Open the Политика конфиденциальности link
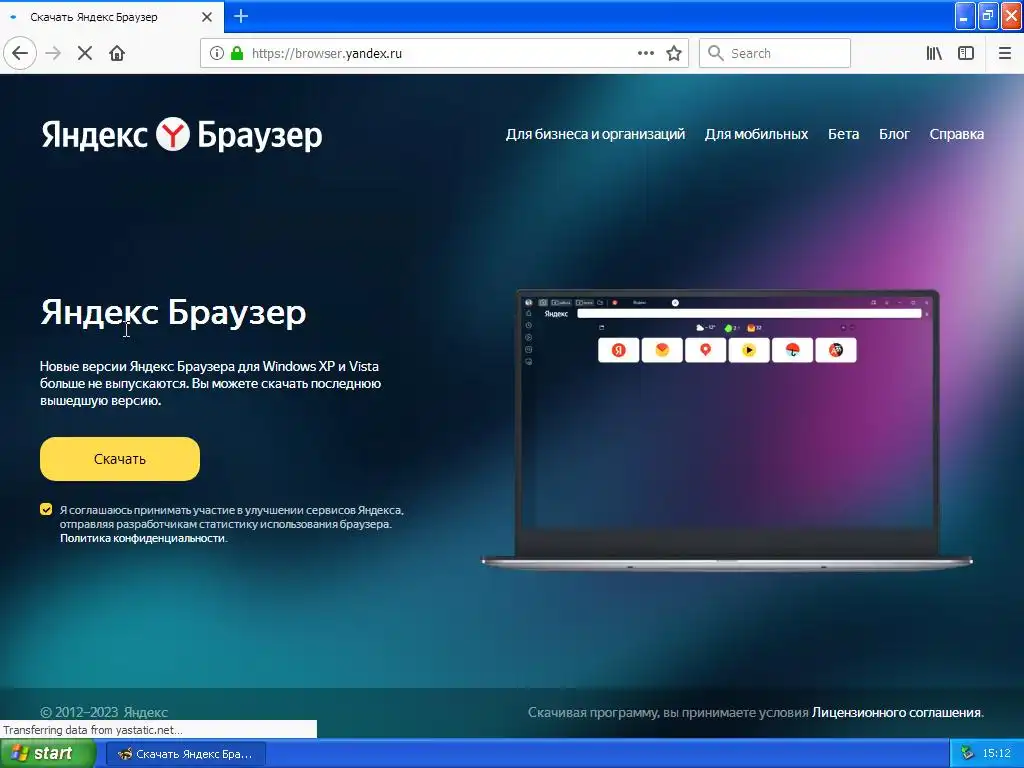Image resolution: width=1024 pixels, height=768 pixels. point(142,538)
